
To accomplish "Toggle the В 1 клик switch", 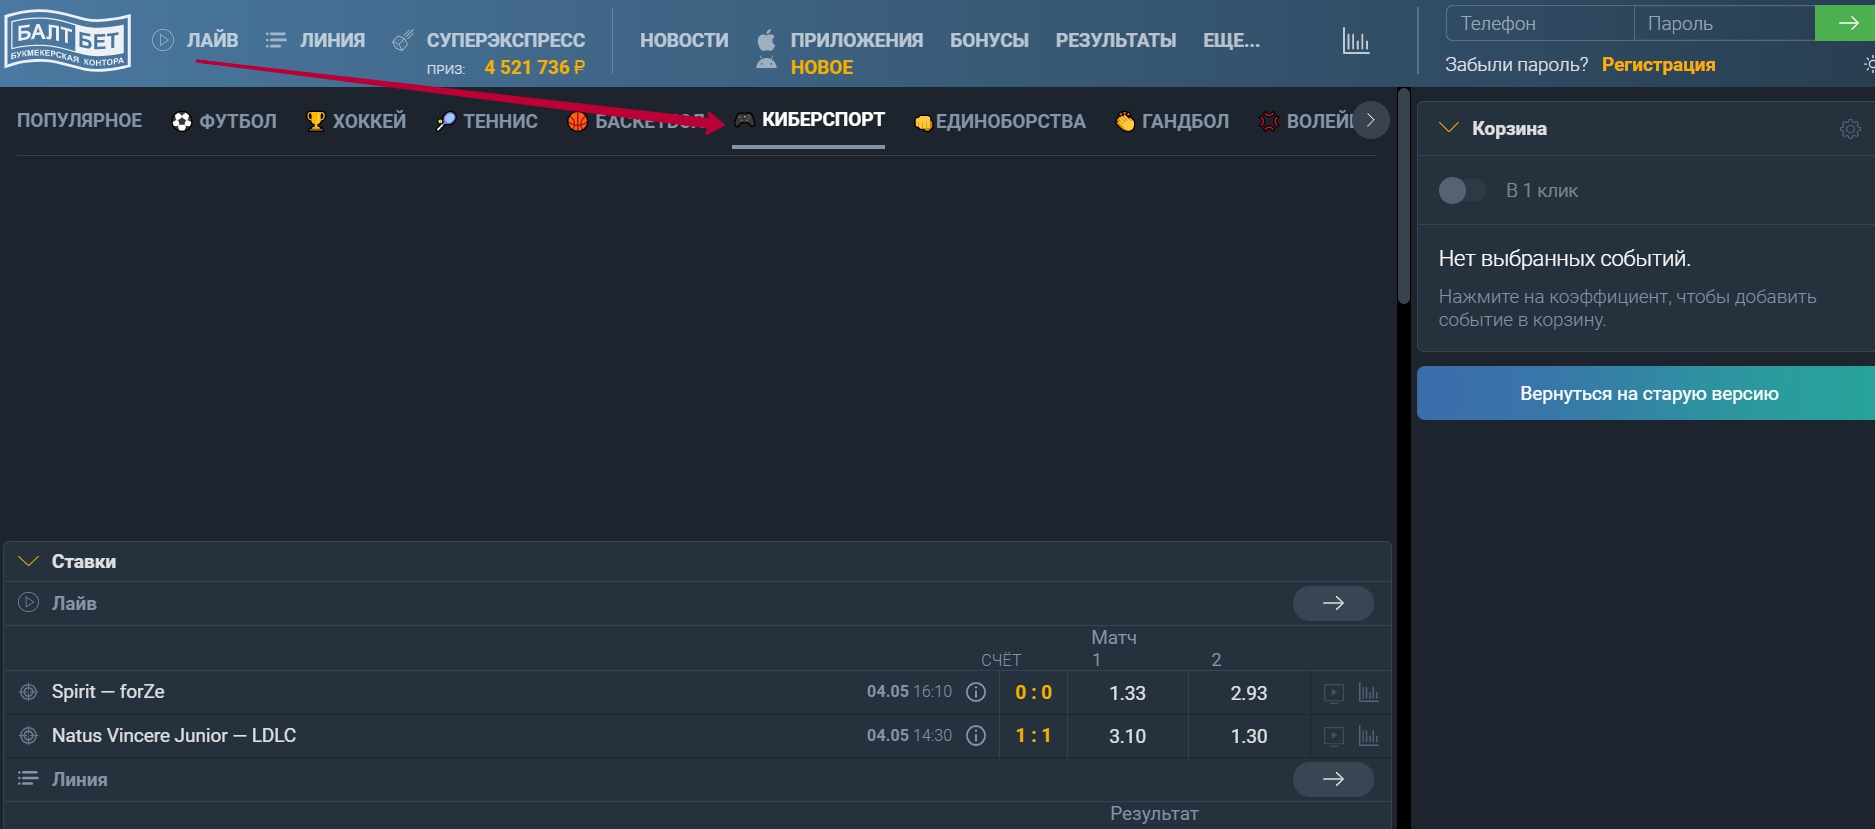I will [x=1461, y=190].
